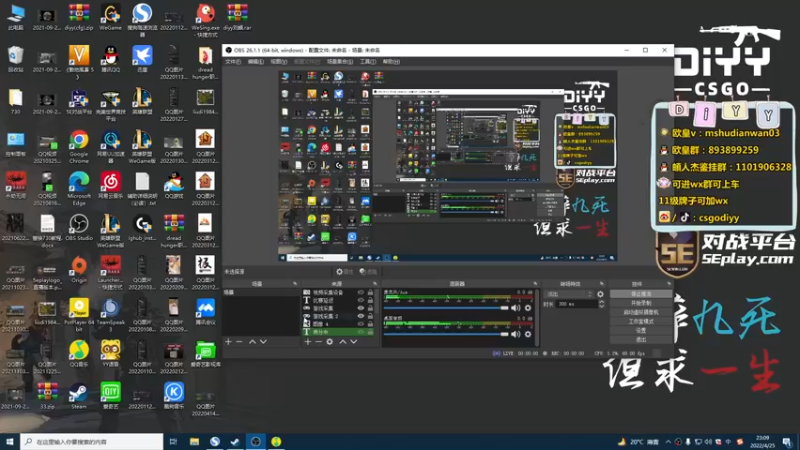Viewport: 800px width, 450px height.
Task: Select the 网易云音乐 desktop icon
Action: pos(110,186)
